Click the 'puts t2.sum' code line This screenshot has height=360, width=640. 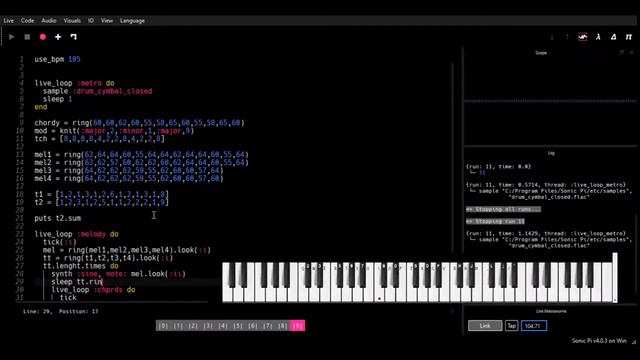point(58,218)
